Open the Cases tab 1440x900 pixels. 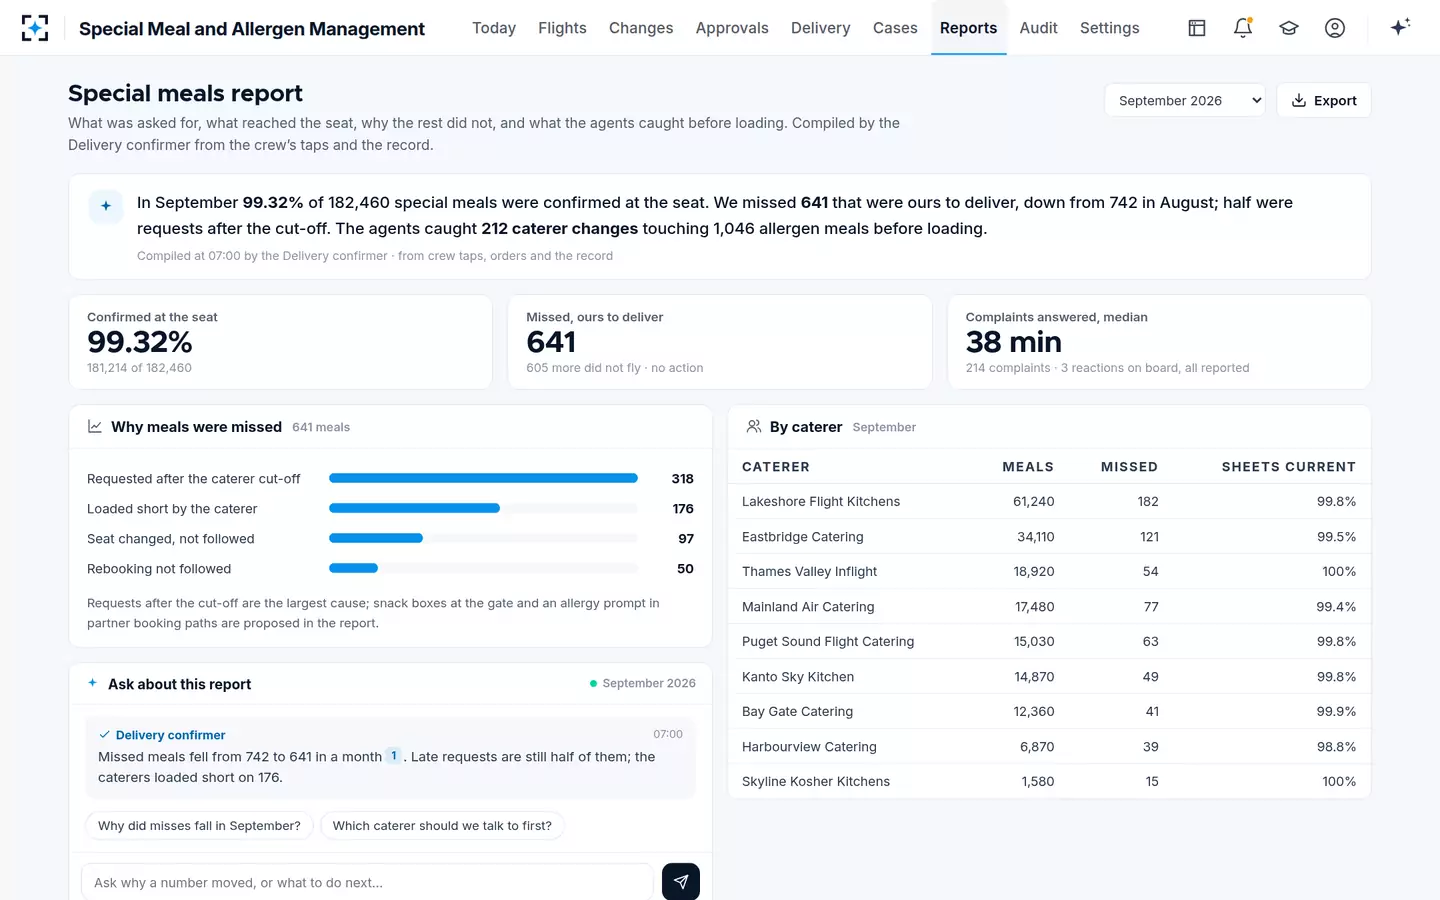[x=895, y=28]
